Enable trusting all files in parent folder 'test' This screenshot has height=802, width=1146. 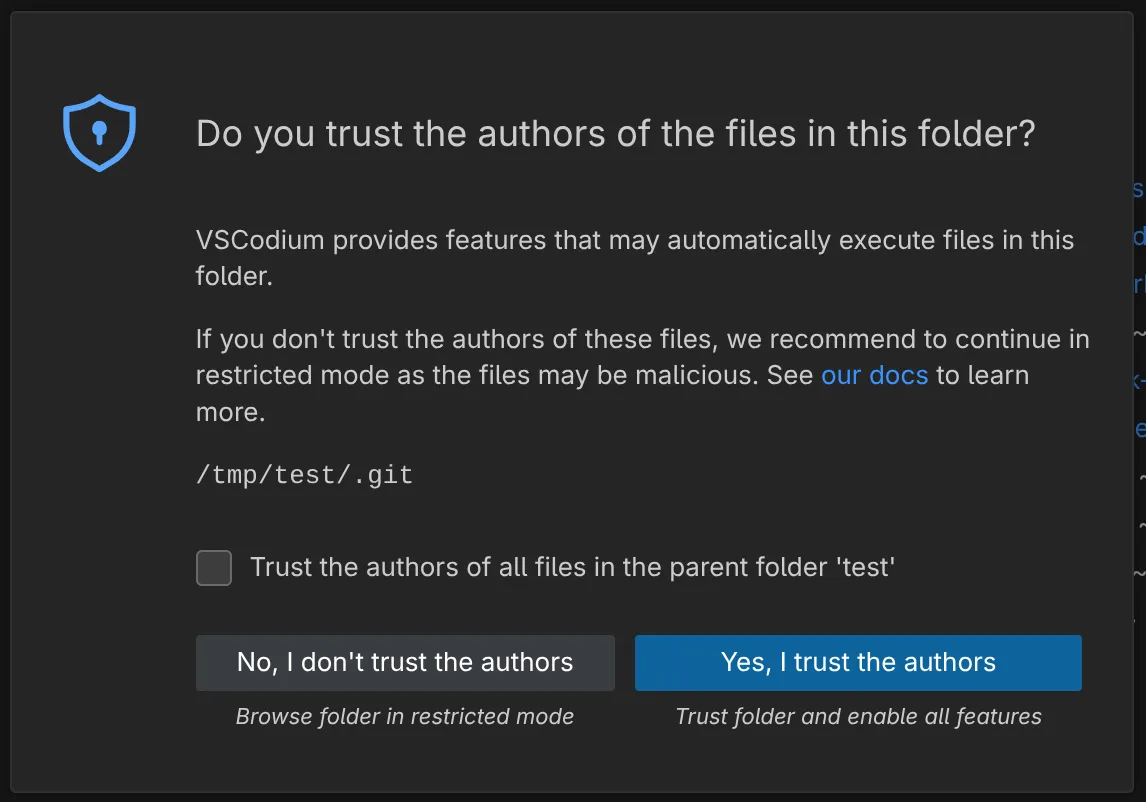pos(213,567)
